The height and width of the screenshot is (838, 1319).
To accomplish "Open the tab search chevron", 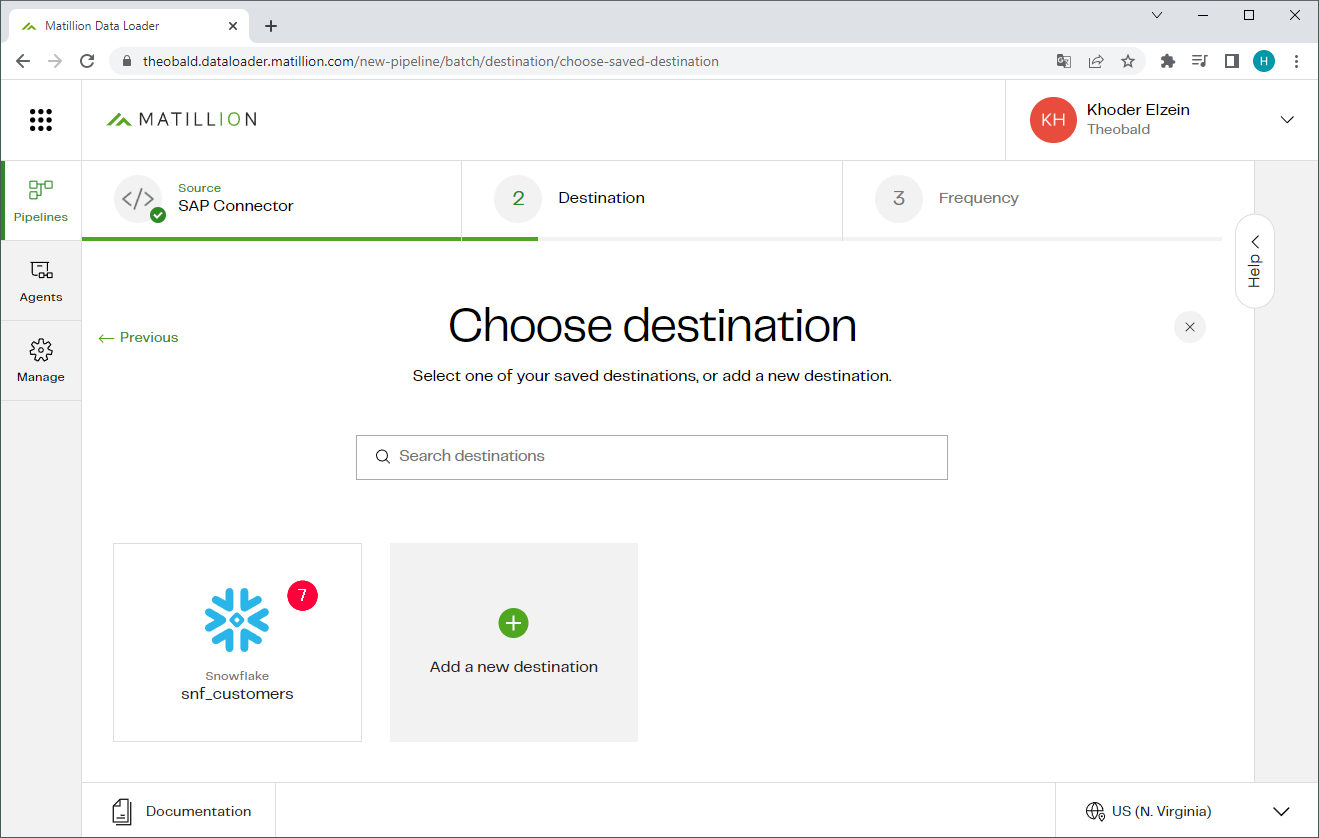I will tap(1157, 15).
